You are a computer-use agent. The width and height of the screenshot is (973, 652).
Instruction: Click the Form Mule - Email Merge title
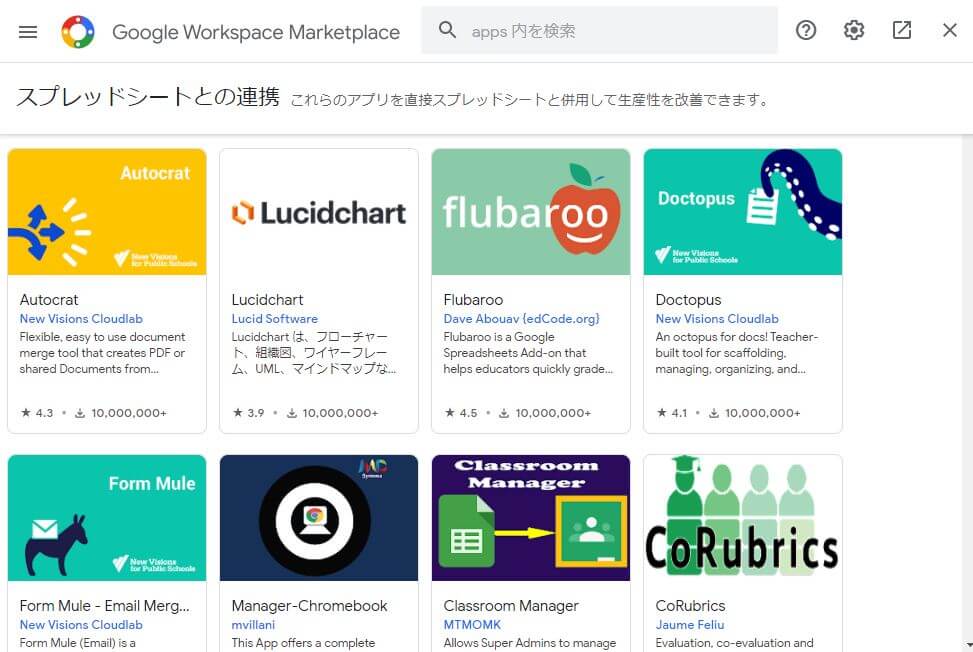coord(104,606)
